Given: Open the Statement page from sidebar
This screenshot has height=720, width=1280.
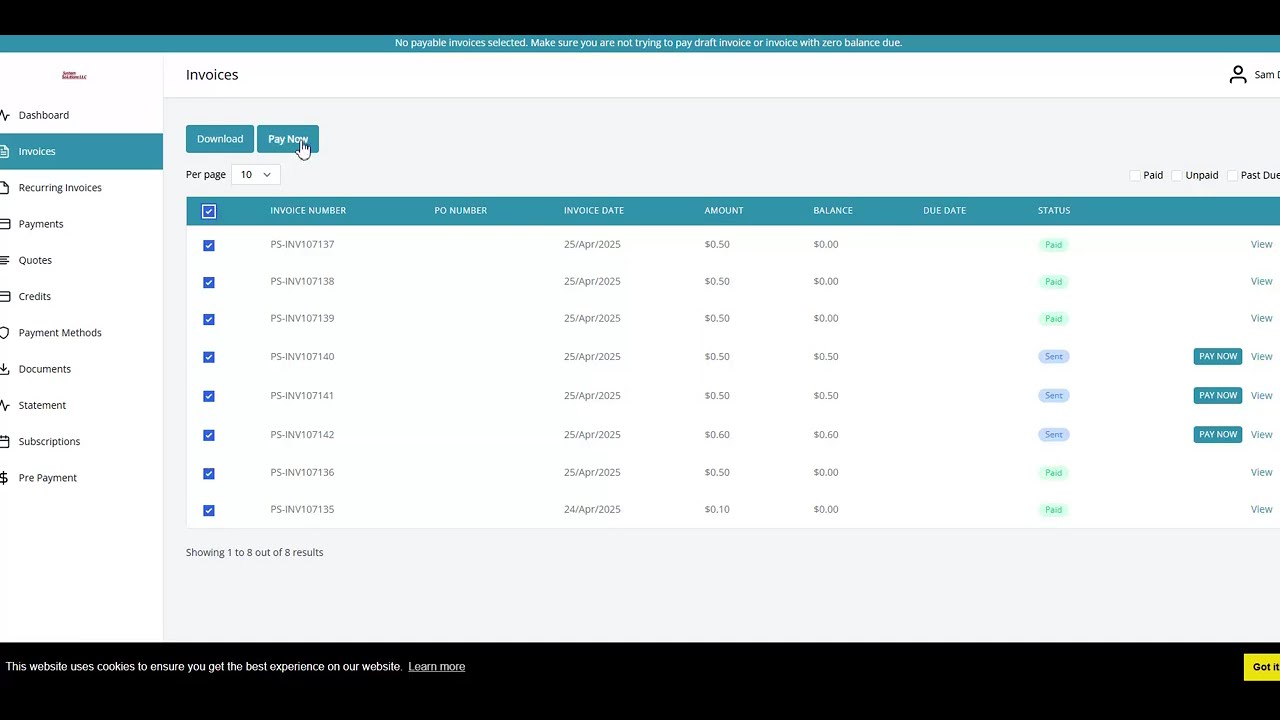Looking at the screenshot, I should point(42,405).
